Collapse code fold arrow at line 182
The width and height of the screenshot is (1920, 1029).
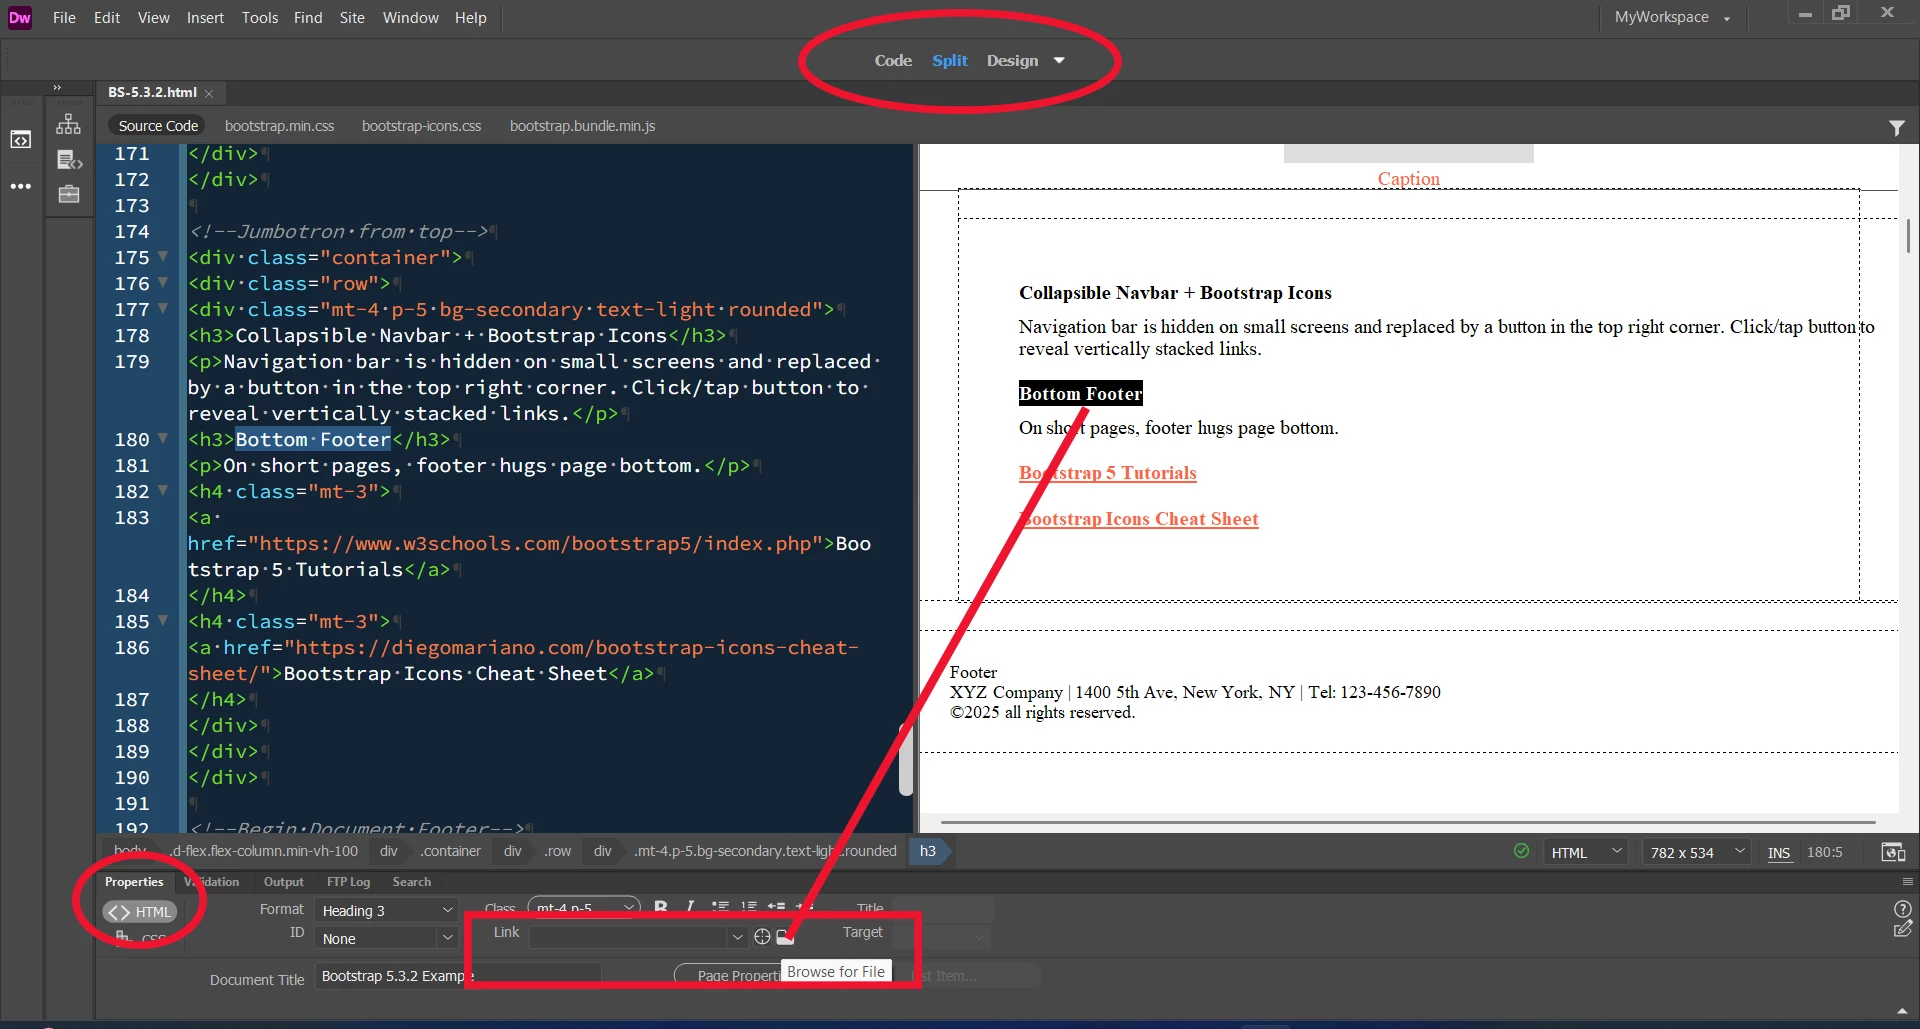[x=163, y=491]
